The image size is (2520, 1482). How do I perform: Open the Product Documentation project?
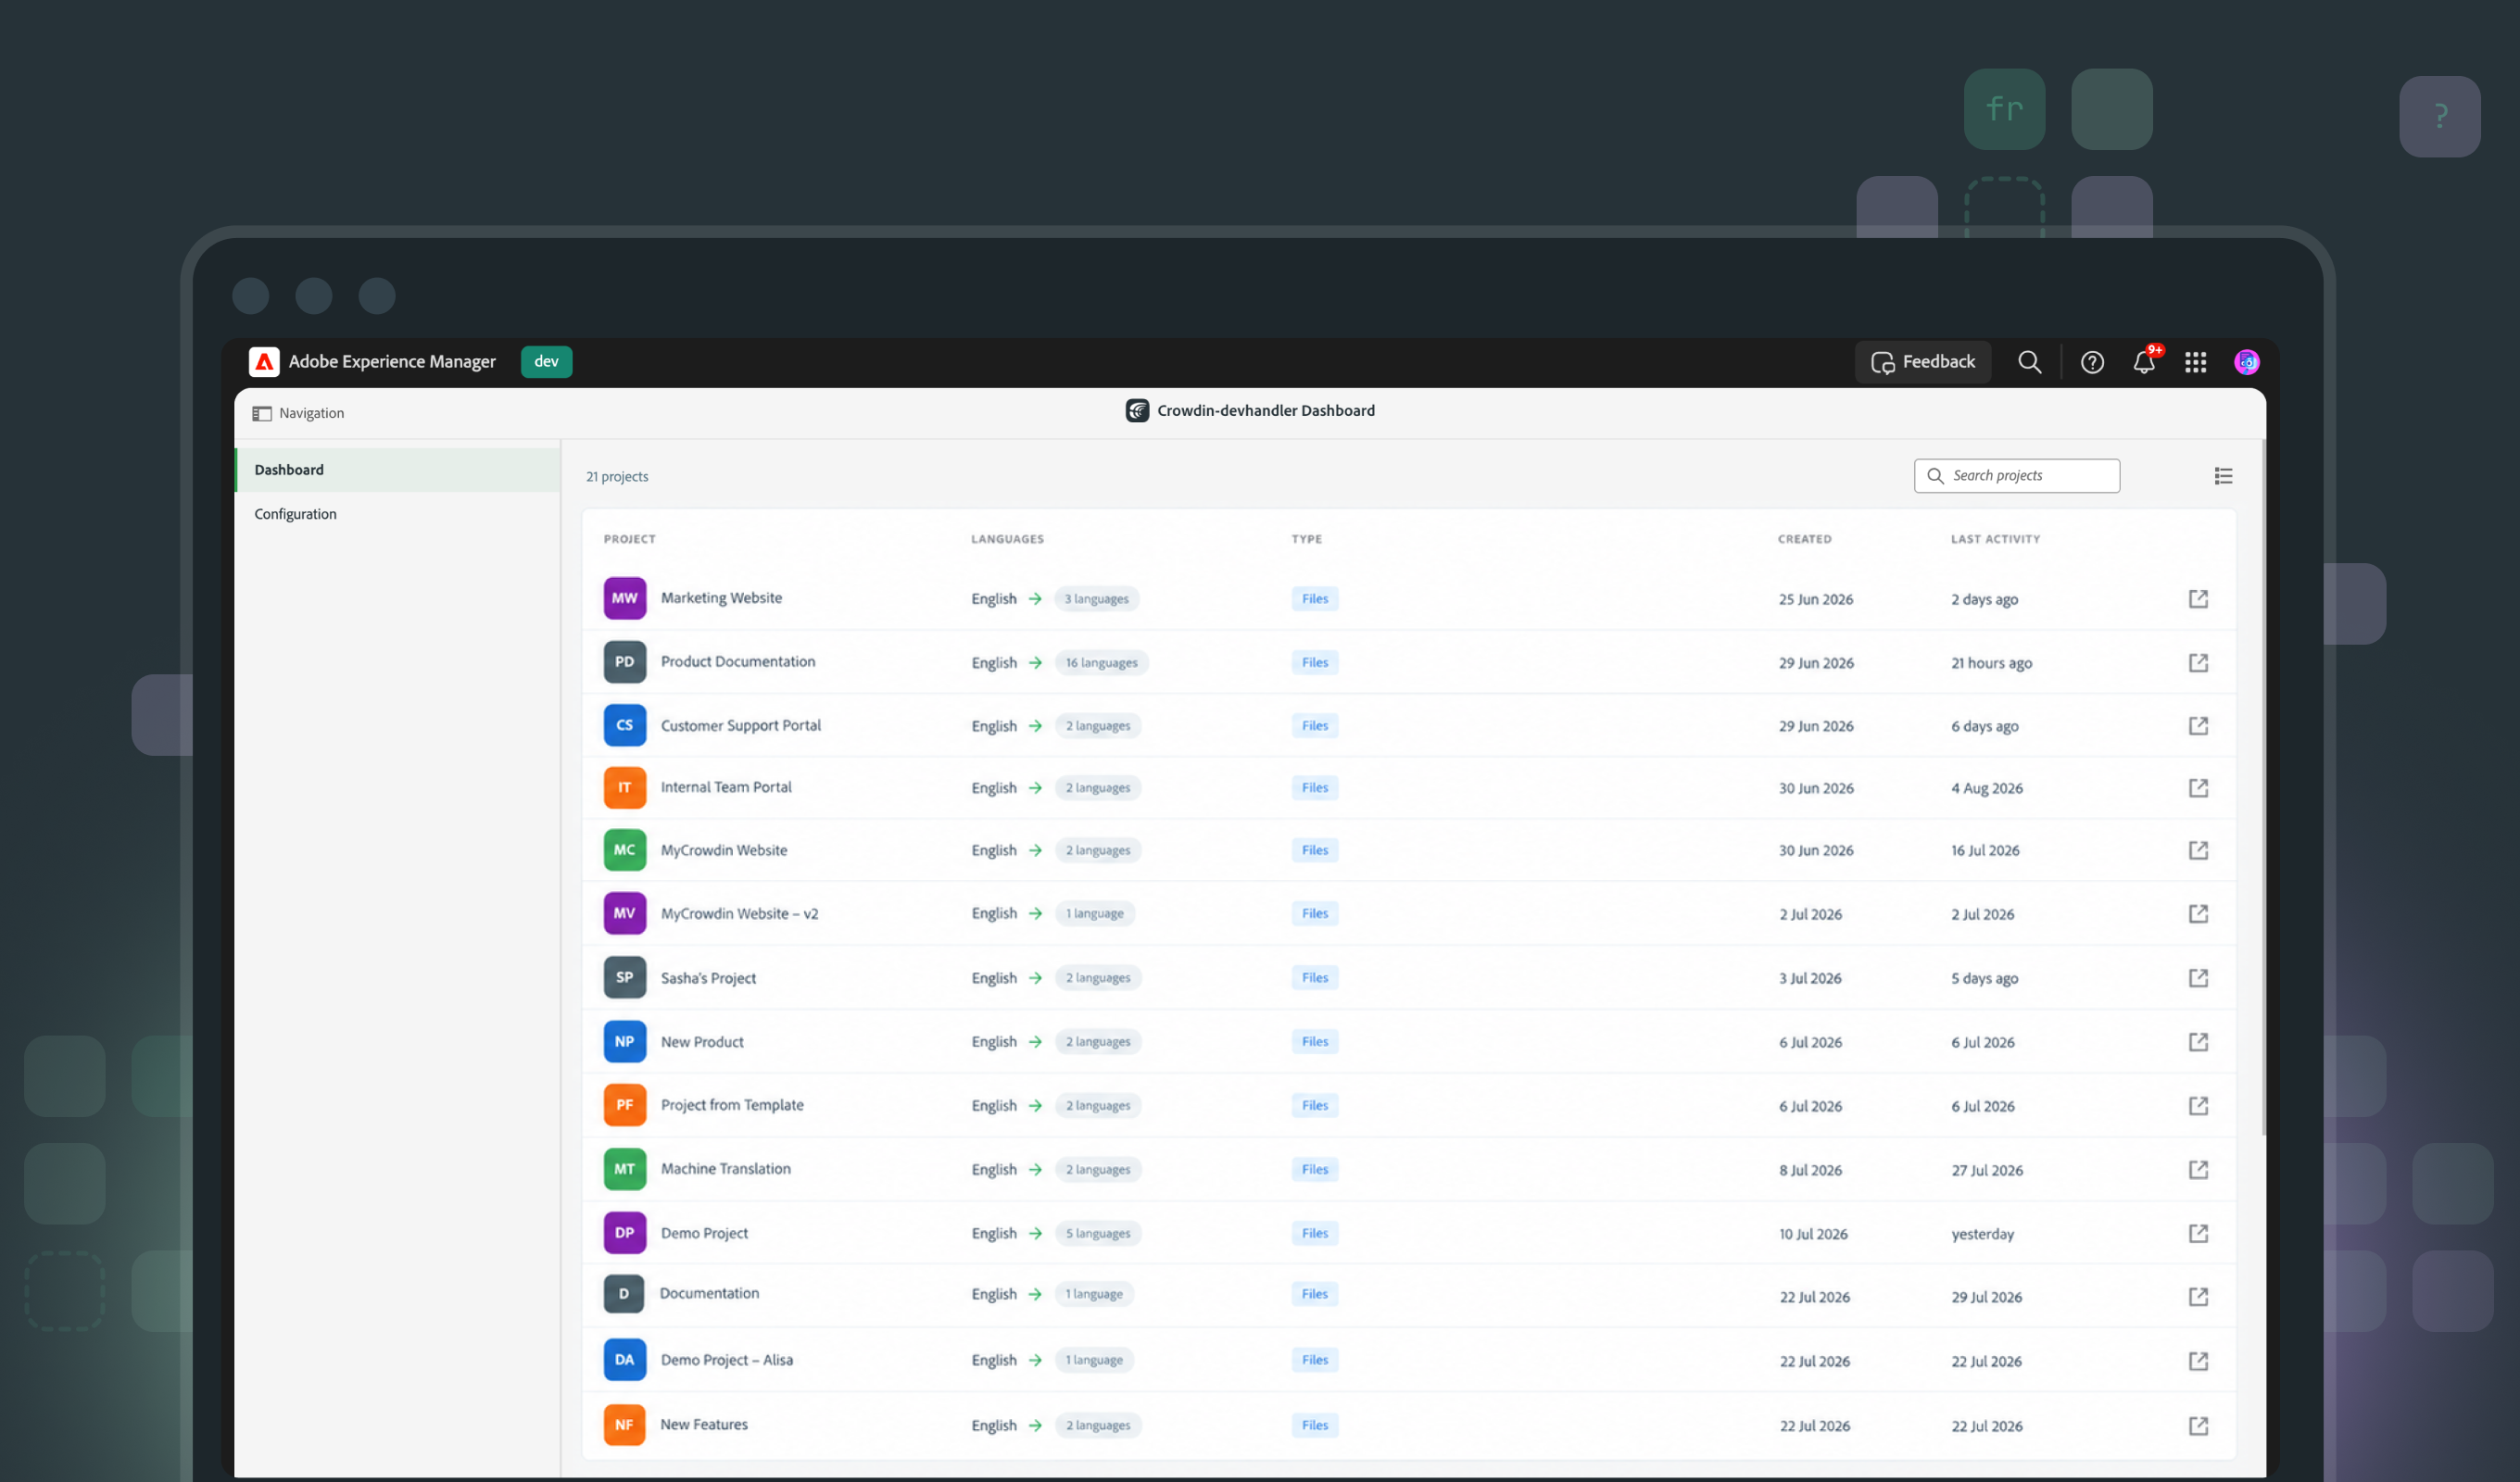click(738, 662)
